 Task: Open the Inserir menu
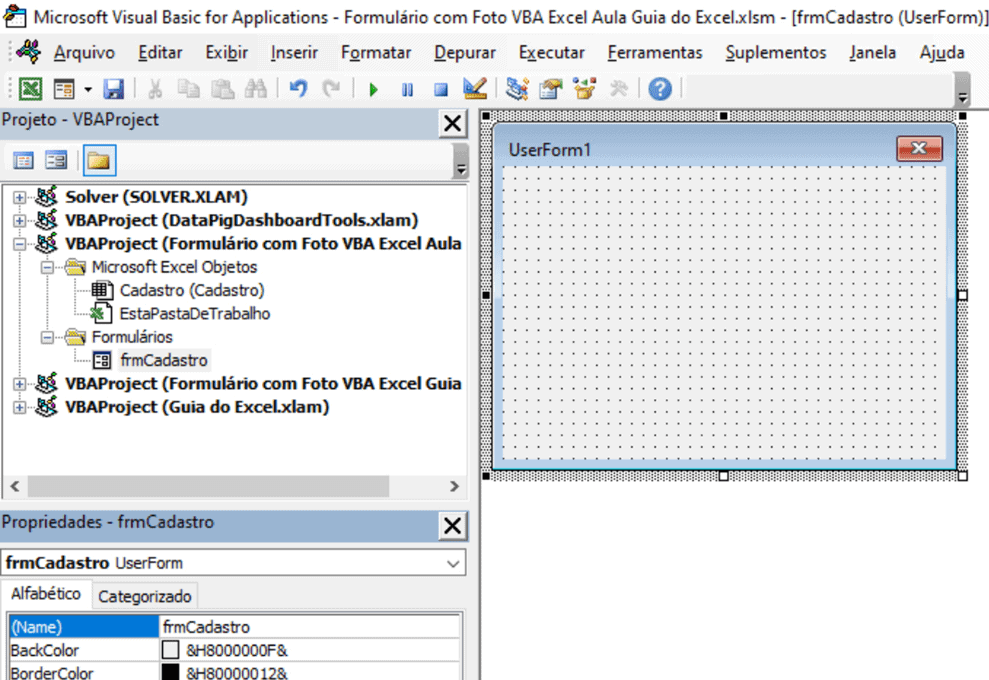click(294, 52)
